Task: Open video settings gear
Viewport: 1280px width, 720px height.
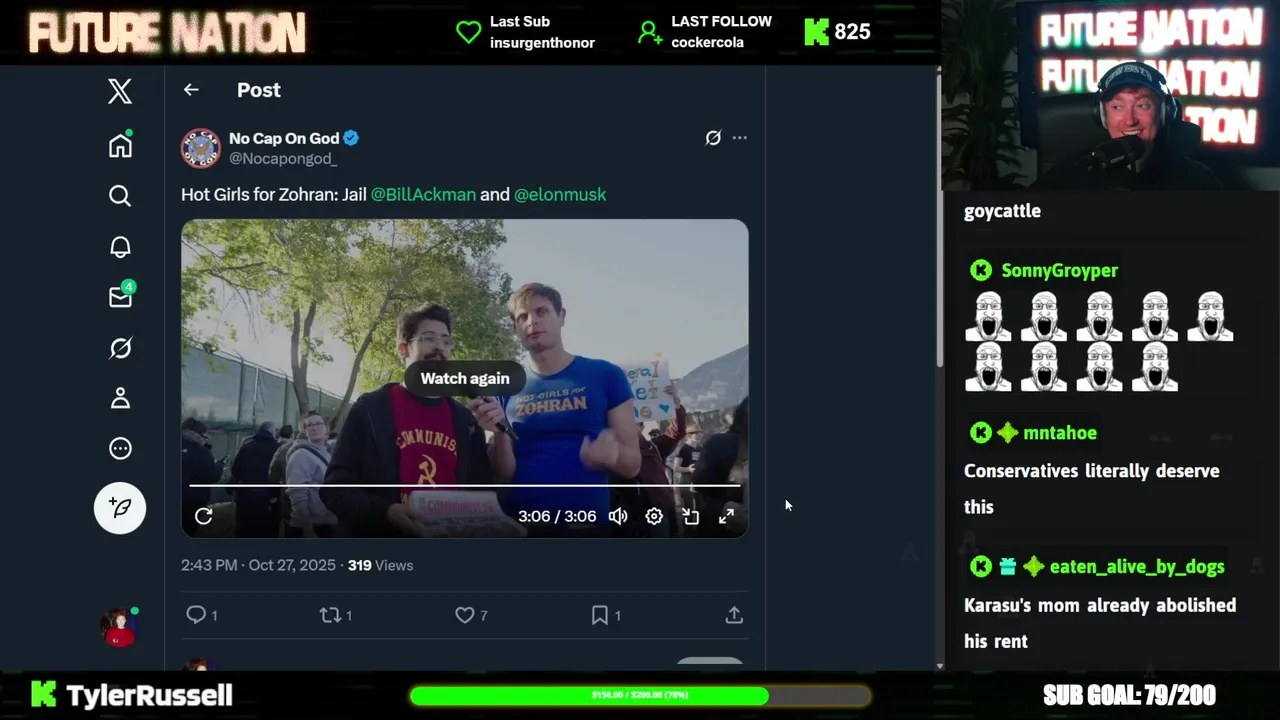Action: point(654,516)
